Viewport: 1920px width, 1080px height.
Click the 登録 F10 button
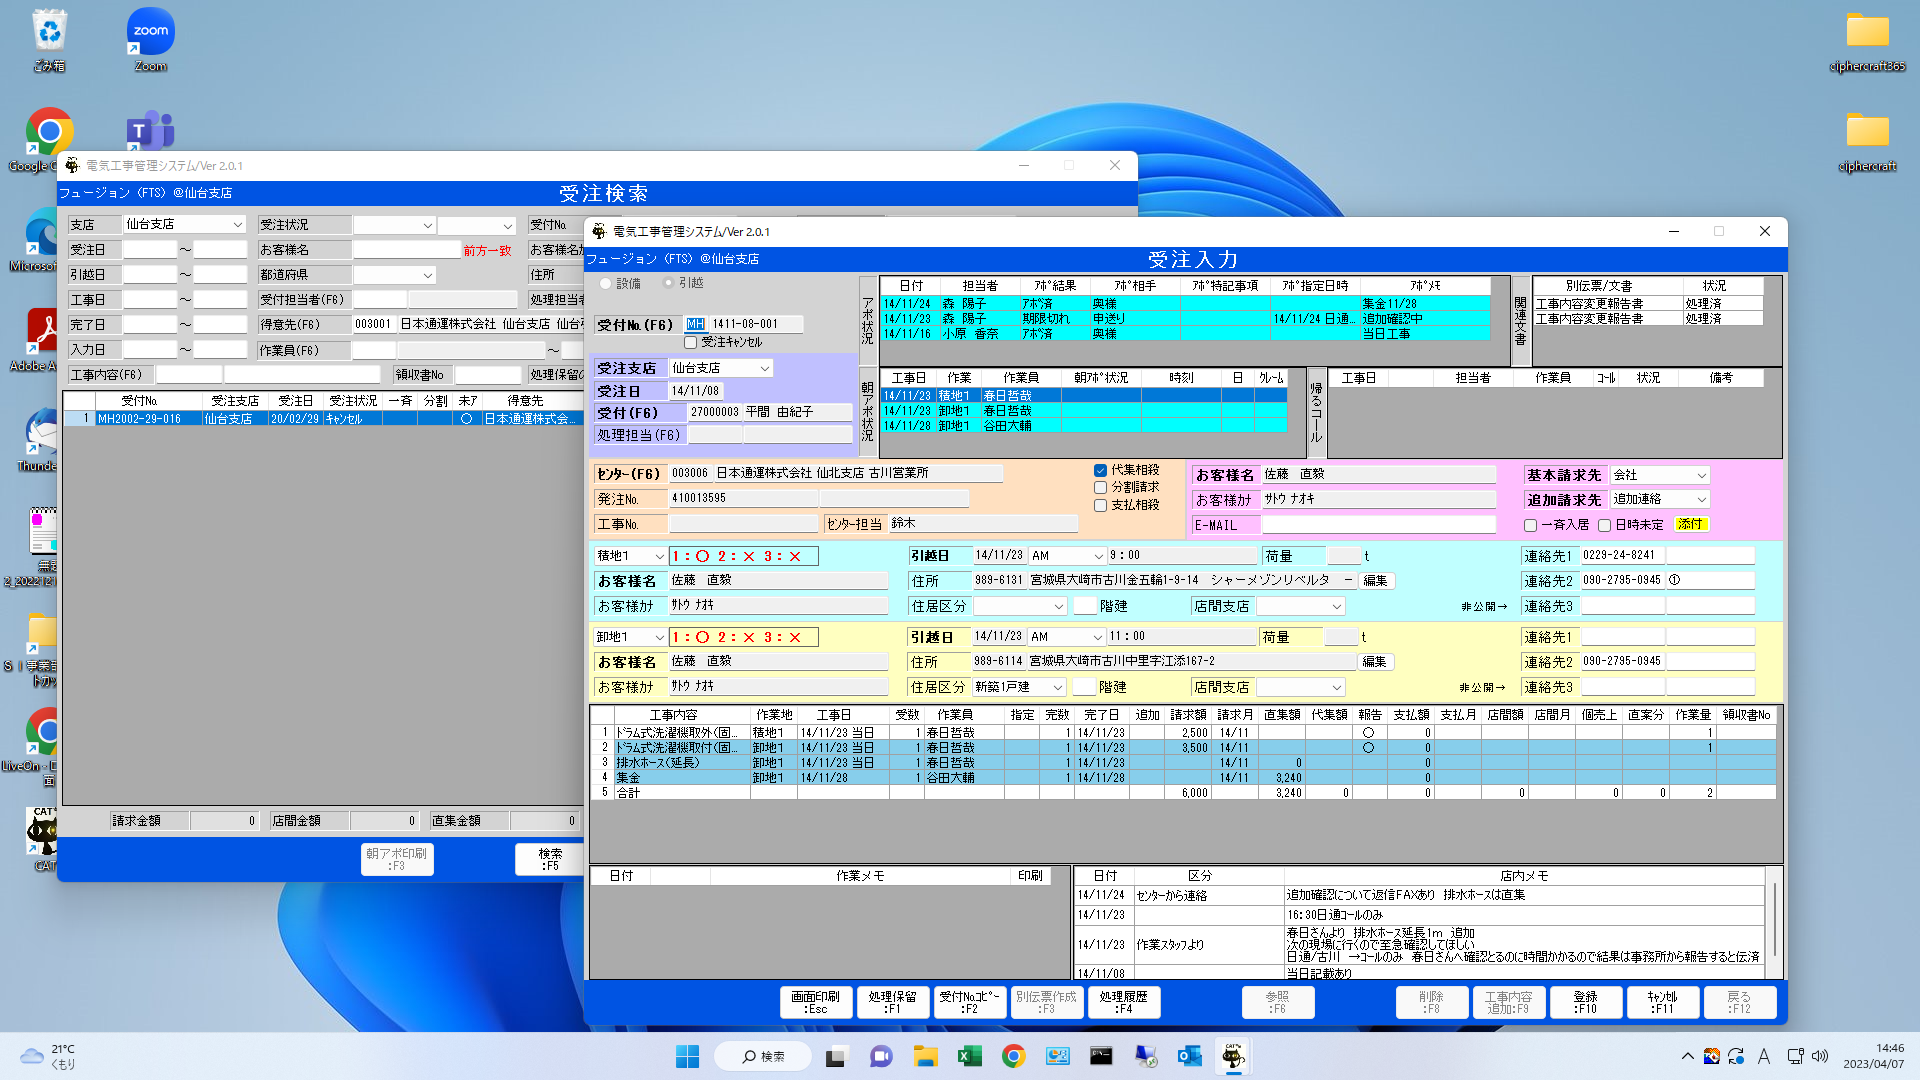click(x=1585, y=1002)
